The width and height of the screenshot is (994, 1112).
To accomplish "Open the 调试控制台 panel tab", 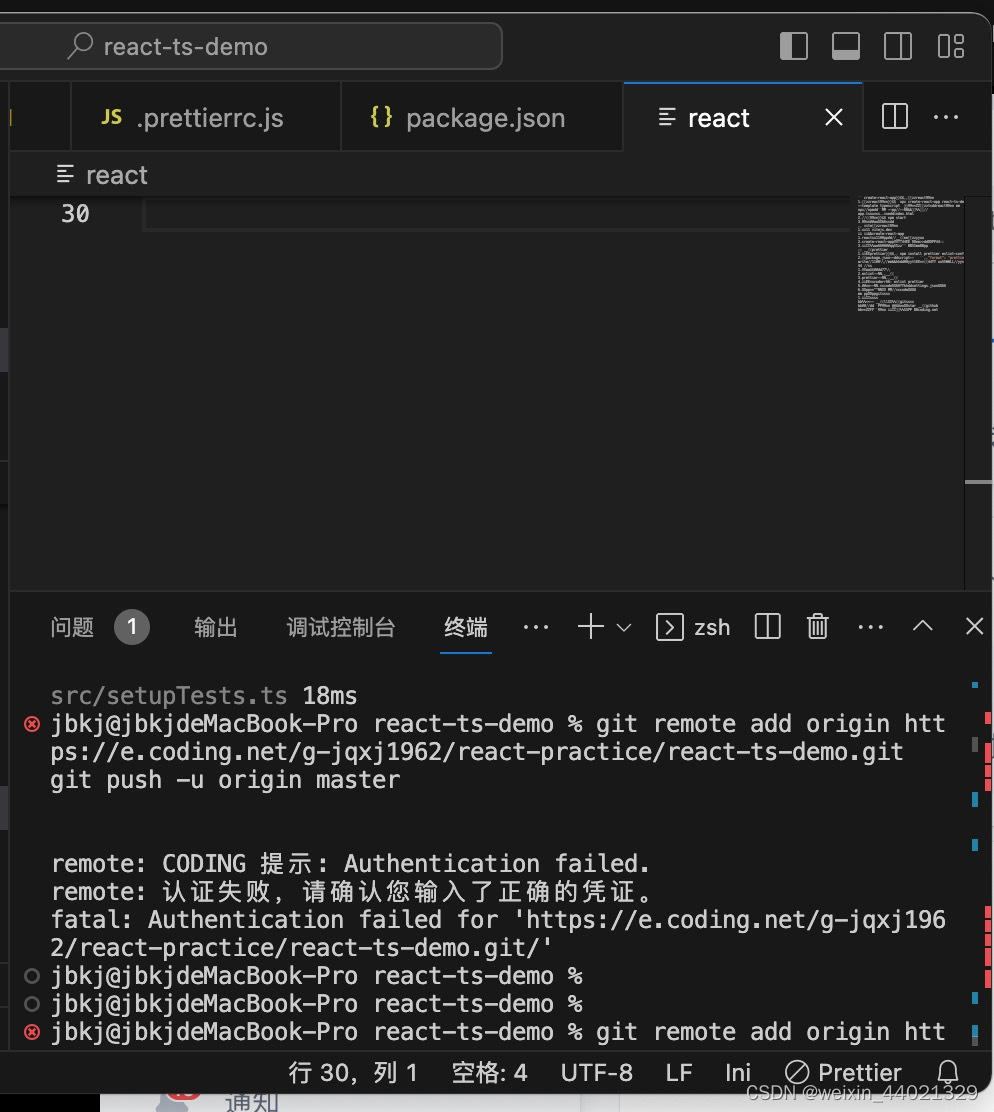I will click(x=341, y=627).
